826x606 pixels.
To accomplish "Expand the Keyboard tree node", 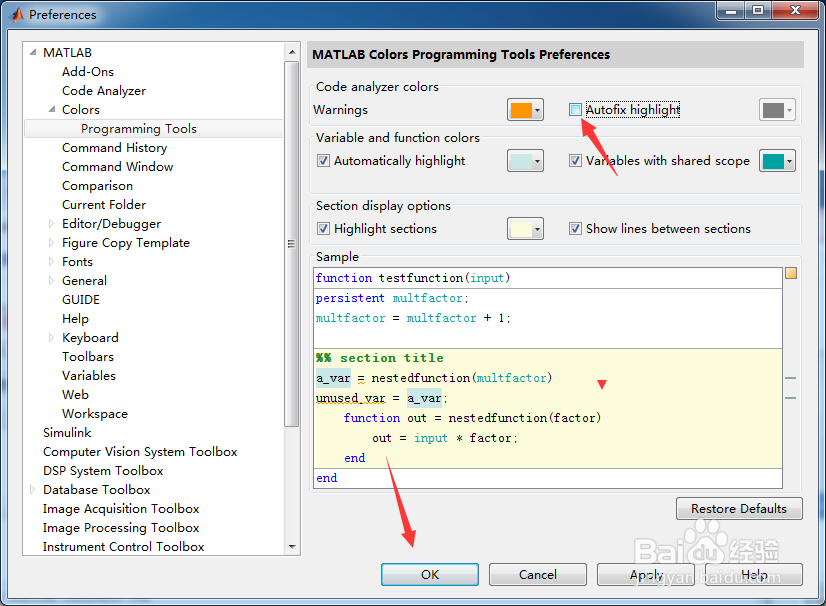I will (51, 337).
